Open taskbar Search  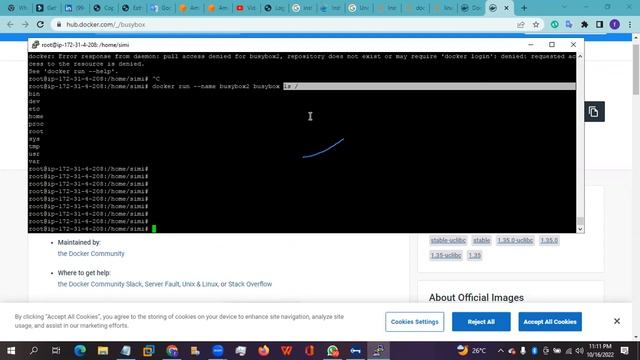pyautogui.click(x=33, y=351)
